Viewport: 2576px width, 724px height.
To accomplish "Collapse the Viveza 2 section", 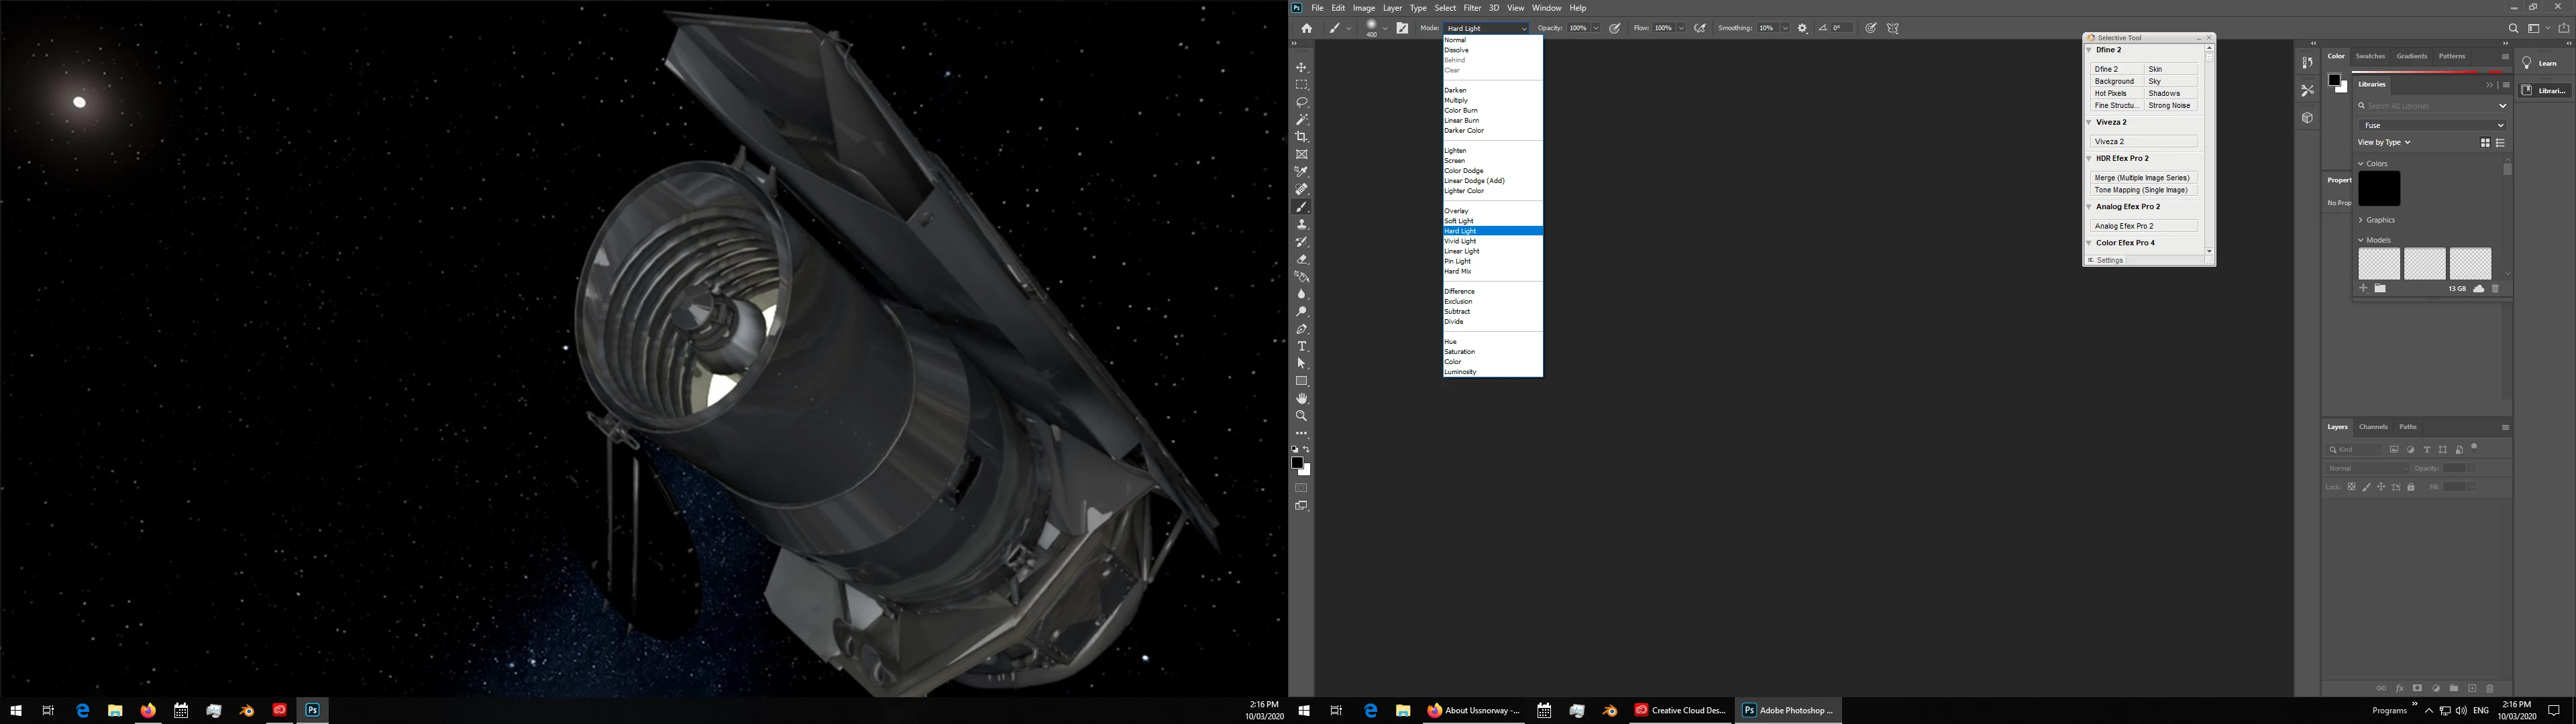I will [x=2089, y=122].
